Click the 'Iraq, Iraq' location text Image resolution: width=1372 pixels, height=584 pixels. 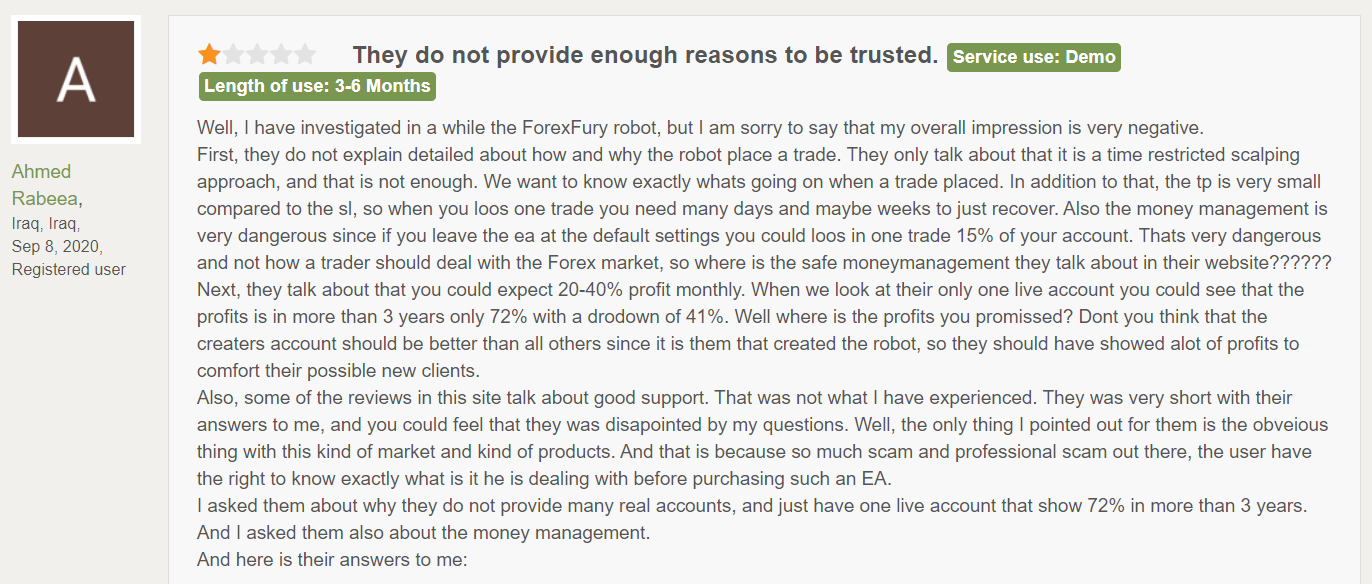tap(46, 223)
